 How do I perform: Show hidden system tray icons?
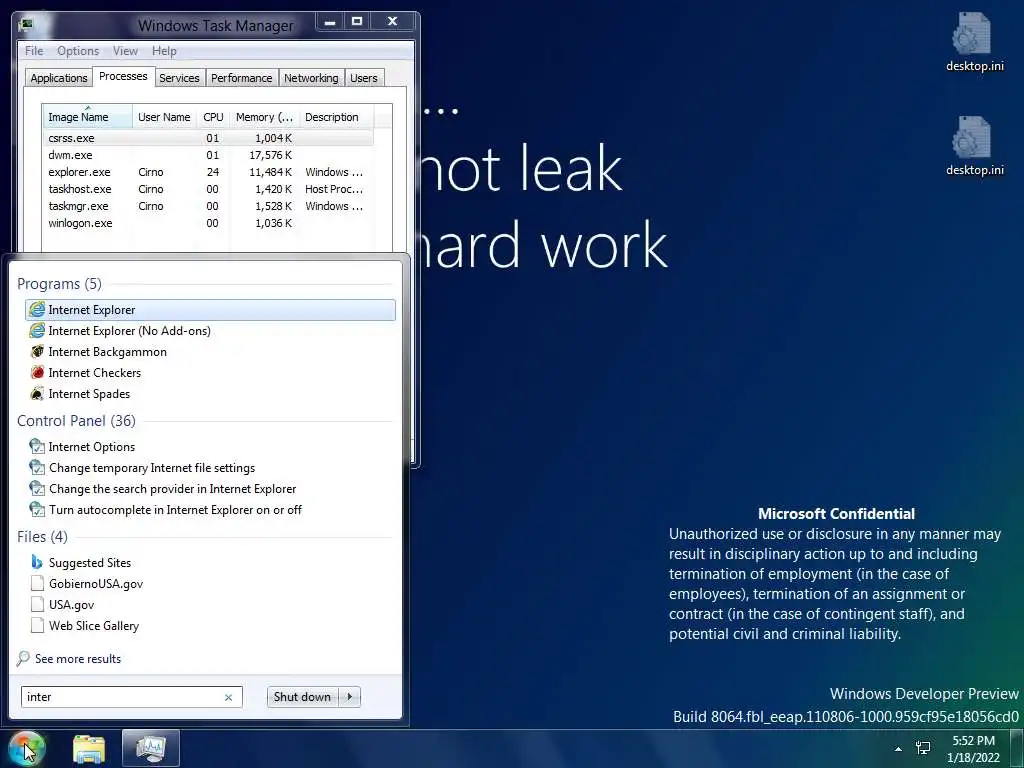898,749
